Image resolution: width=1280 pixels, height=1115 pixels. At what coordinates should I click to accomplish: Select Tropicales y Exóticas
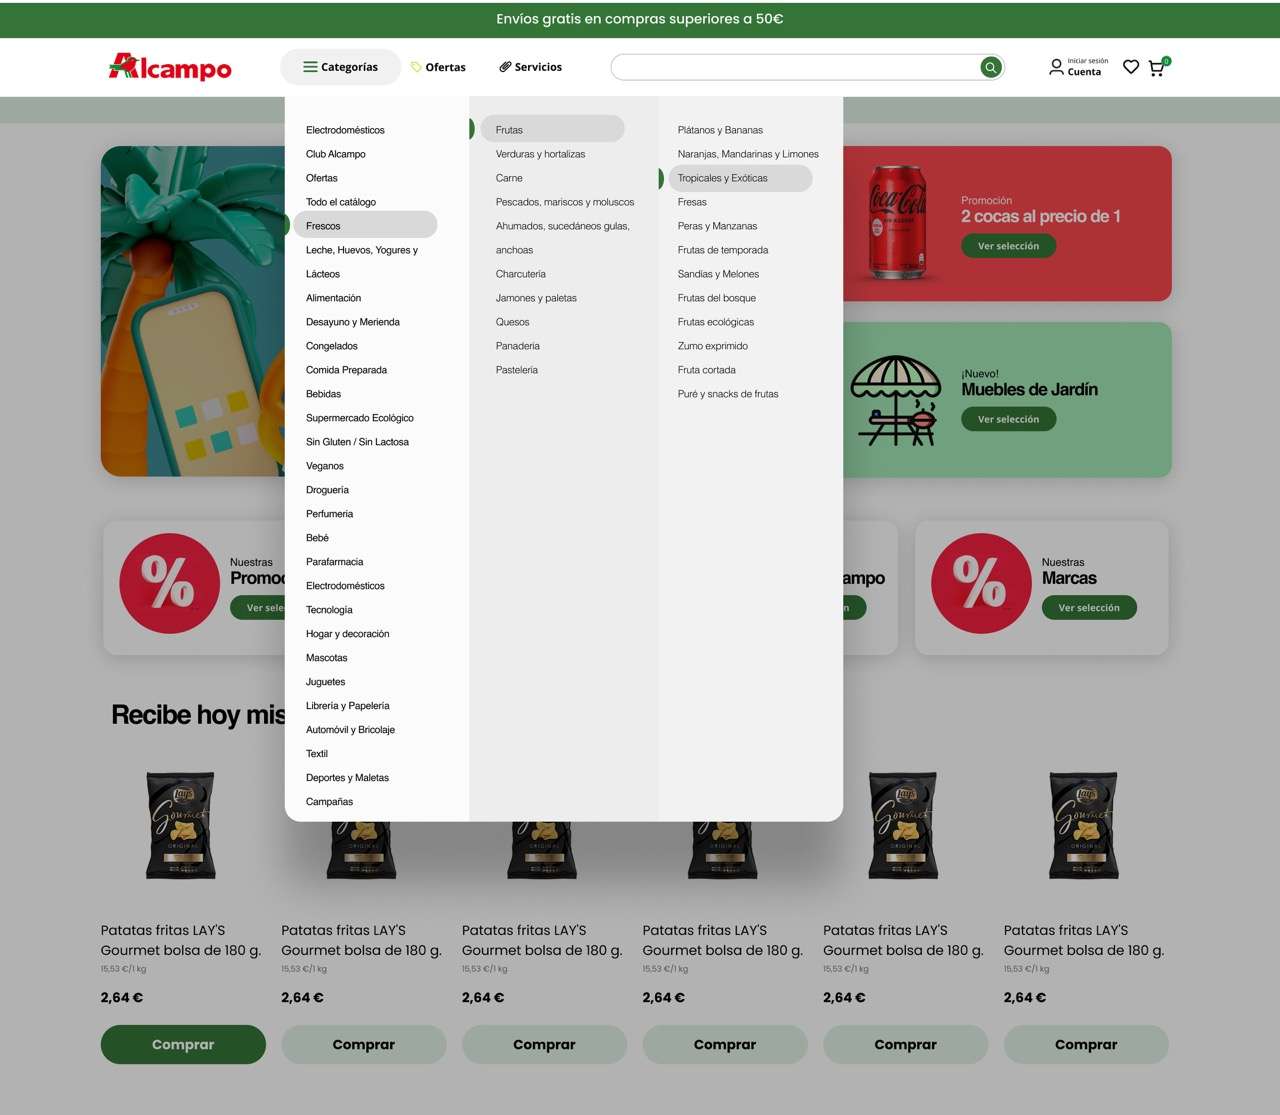coord(723,178)
